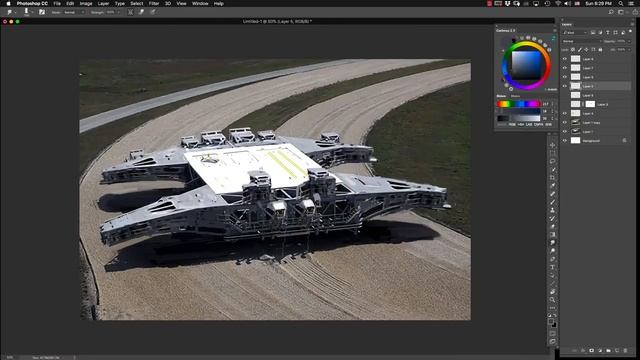The width and height of the screenshot is (640, 360).
Task: Select the Brush tool
Action: tap(553, 202)
